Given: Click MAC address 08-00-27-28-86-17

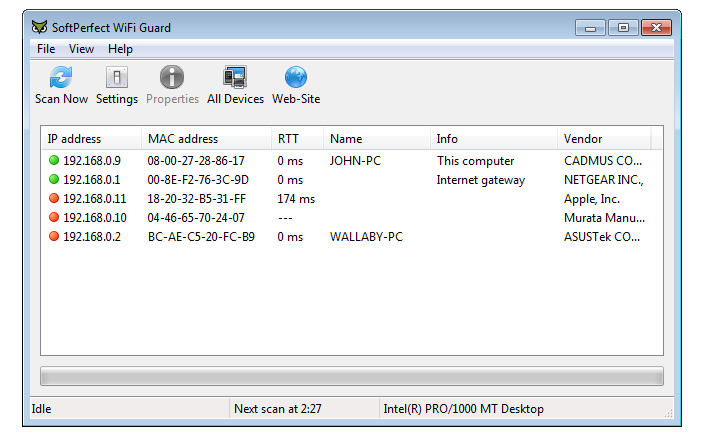Looking at the screenshot, I should point(196,161).
